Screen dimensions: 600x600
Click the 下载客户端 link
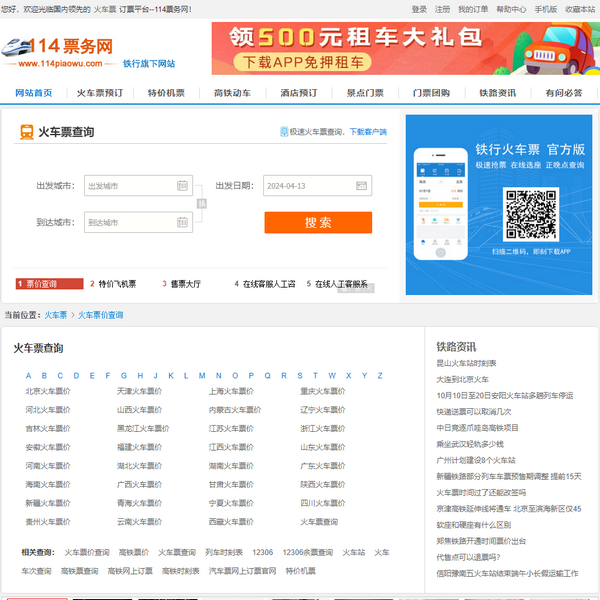(367, 132)
